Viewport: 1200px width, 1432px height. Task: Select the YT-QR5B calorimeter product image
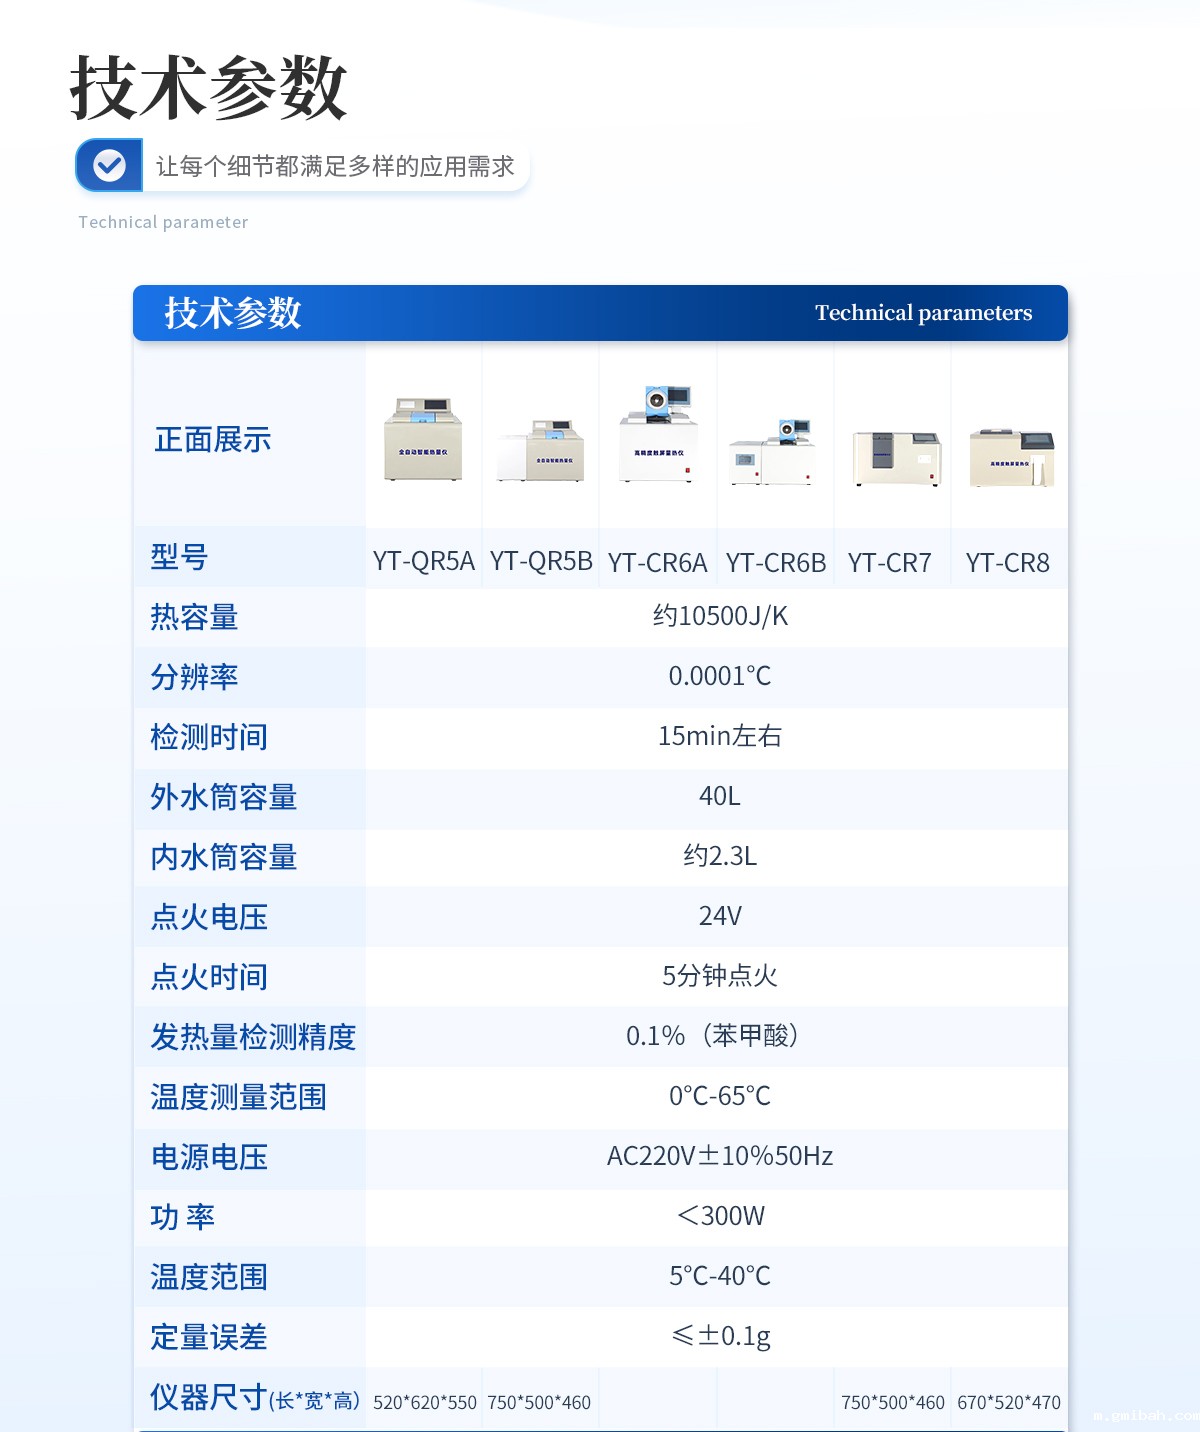541,450
